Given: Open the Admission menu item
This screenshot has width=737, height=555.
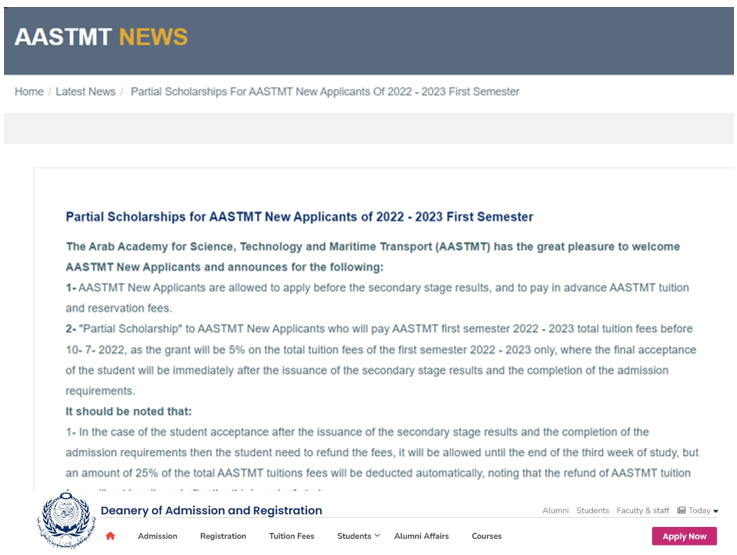Looking at the screenshot, I should point(157,536).
